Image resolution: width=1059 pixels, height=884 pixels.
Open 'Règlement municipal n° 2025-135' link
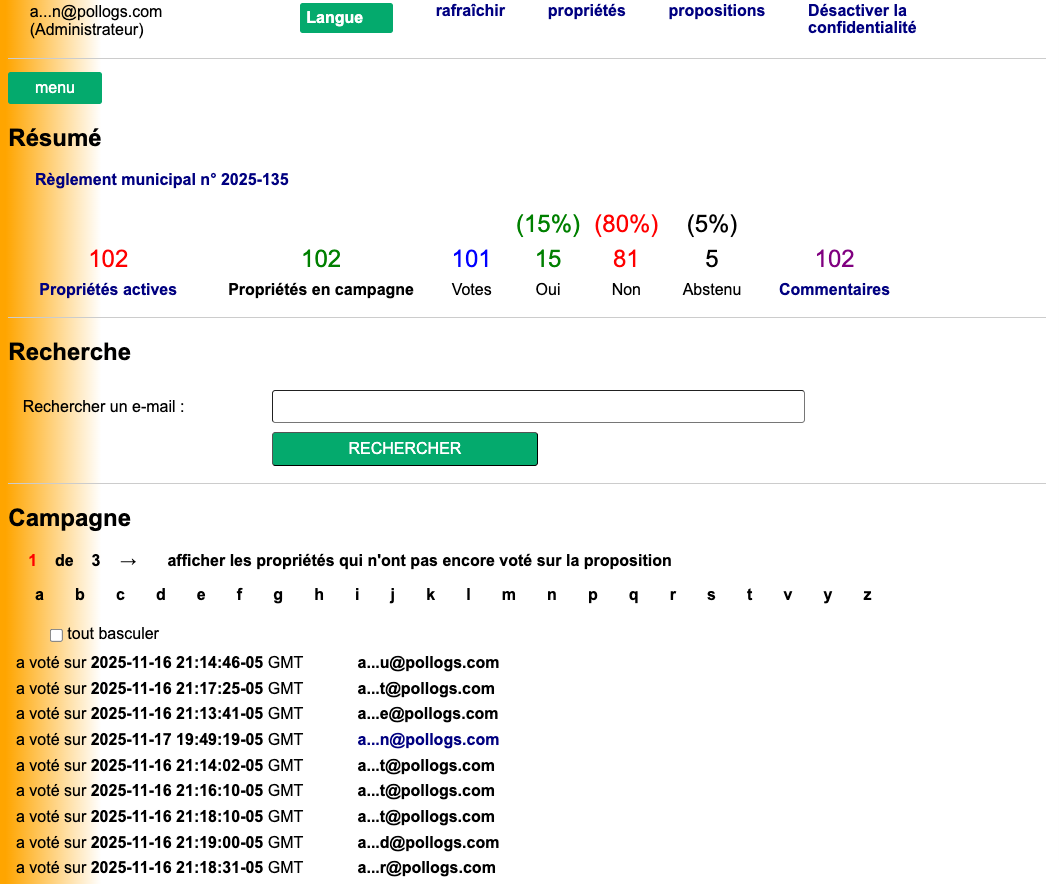[x=162, y=180]
